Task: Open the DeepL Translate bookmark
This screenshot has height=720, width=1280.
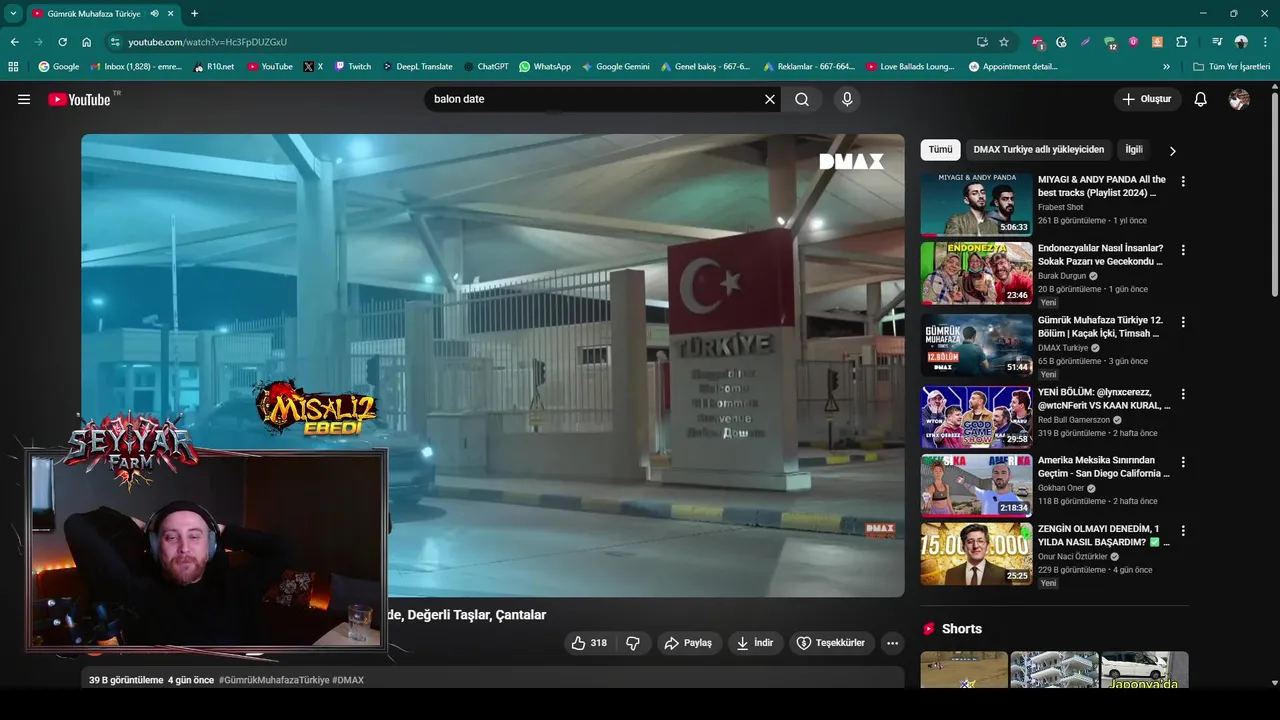Action: 417,67
